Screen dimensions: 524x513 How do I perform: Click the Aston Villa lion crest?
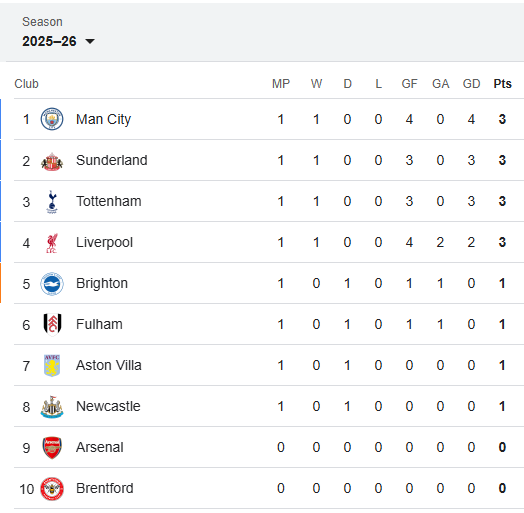click(52, 366)
